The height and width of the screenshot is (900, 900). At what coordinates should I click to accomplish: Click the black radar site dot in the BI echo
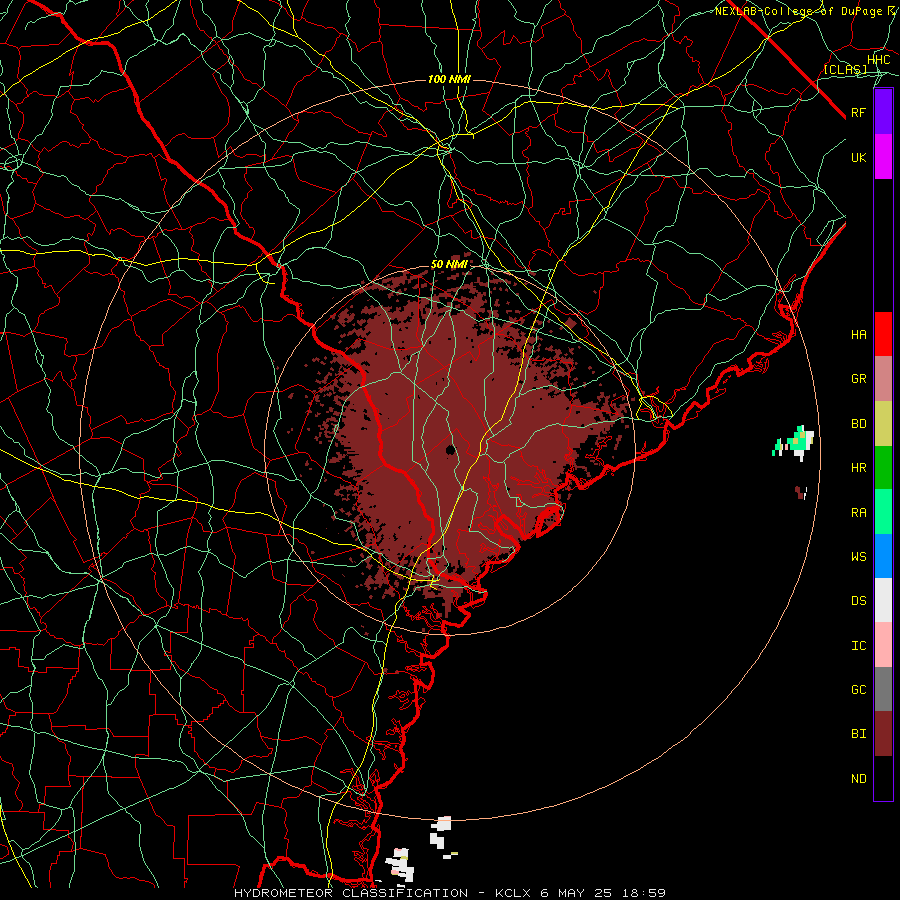[x=451, y=449]
